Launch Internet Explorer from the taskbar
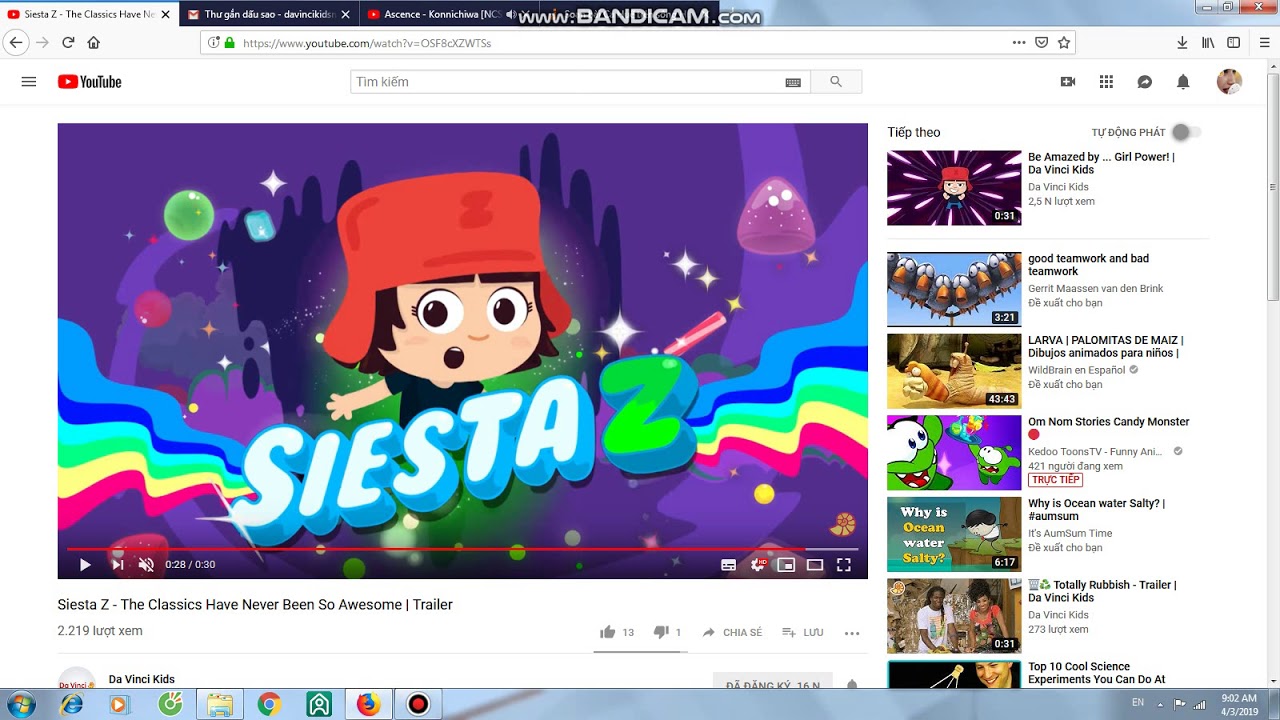The image size is (1280, 720). [x=72, y=704]
